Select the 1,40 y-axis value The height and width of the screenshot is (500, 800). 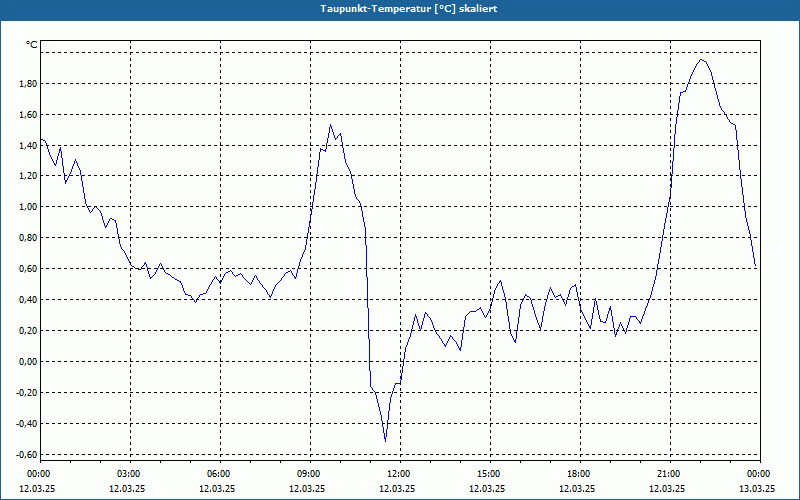28,146
